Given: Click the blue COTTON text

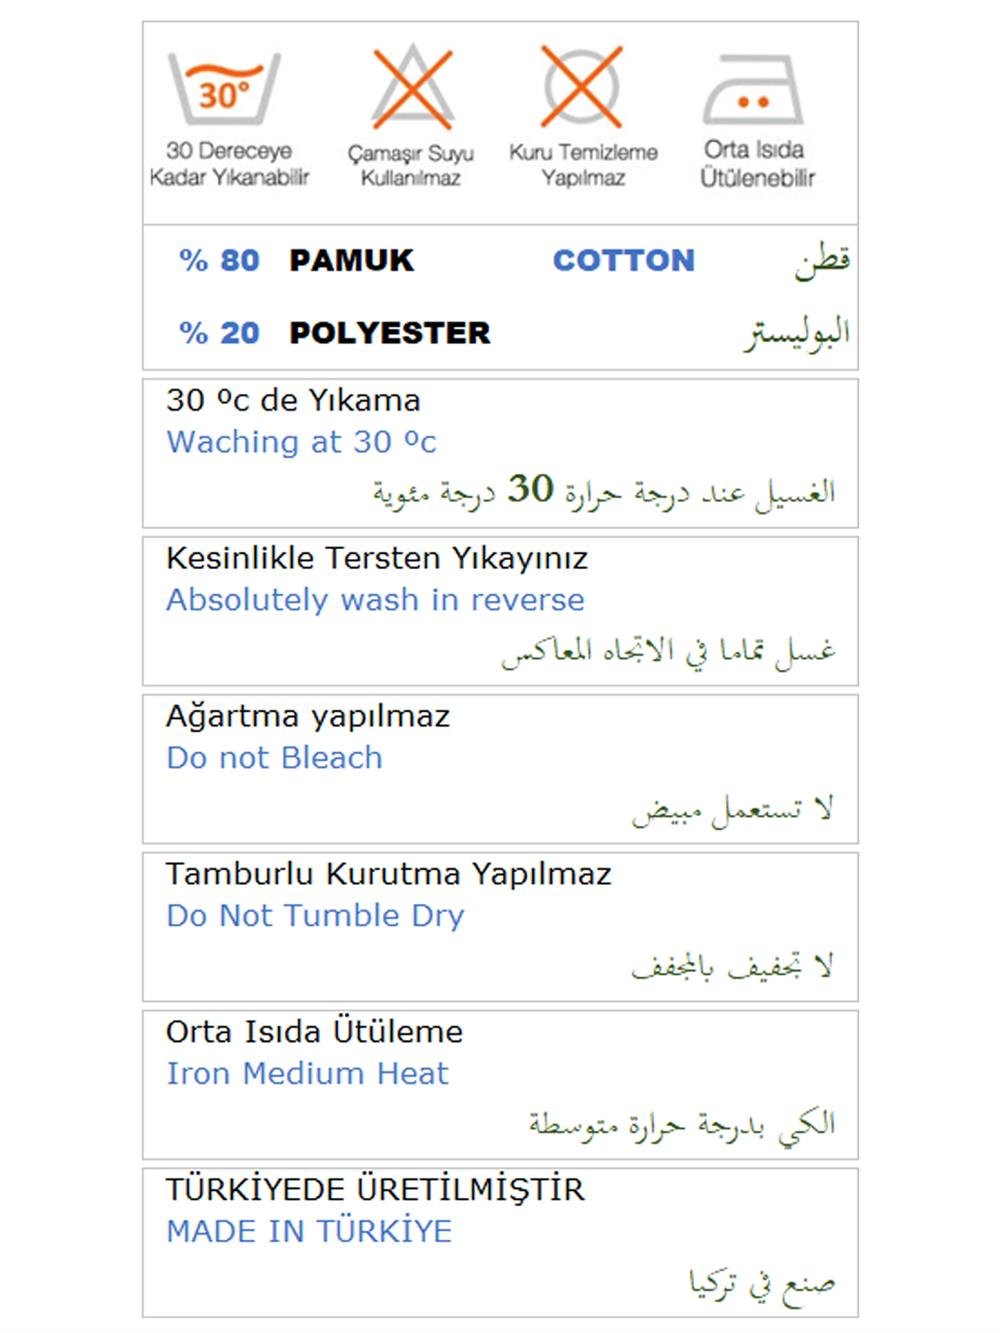Looking at the screenshot, I should [x=623, y=260].
